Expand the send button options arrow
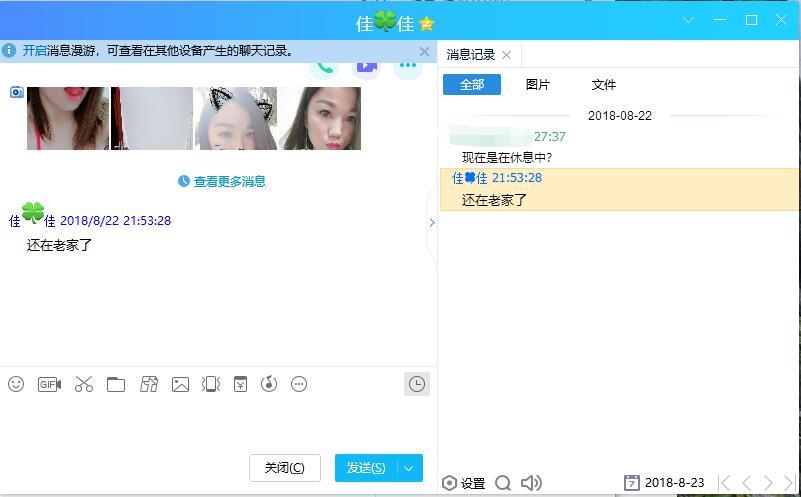801x497 pixels. point(409,468)
